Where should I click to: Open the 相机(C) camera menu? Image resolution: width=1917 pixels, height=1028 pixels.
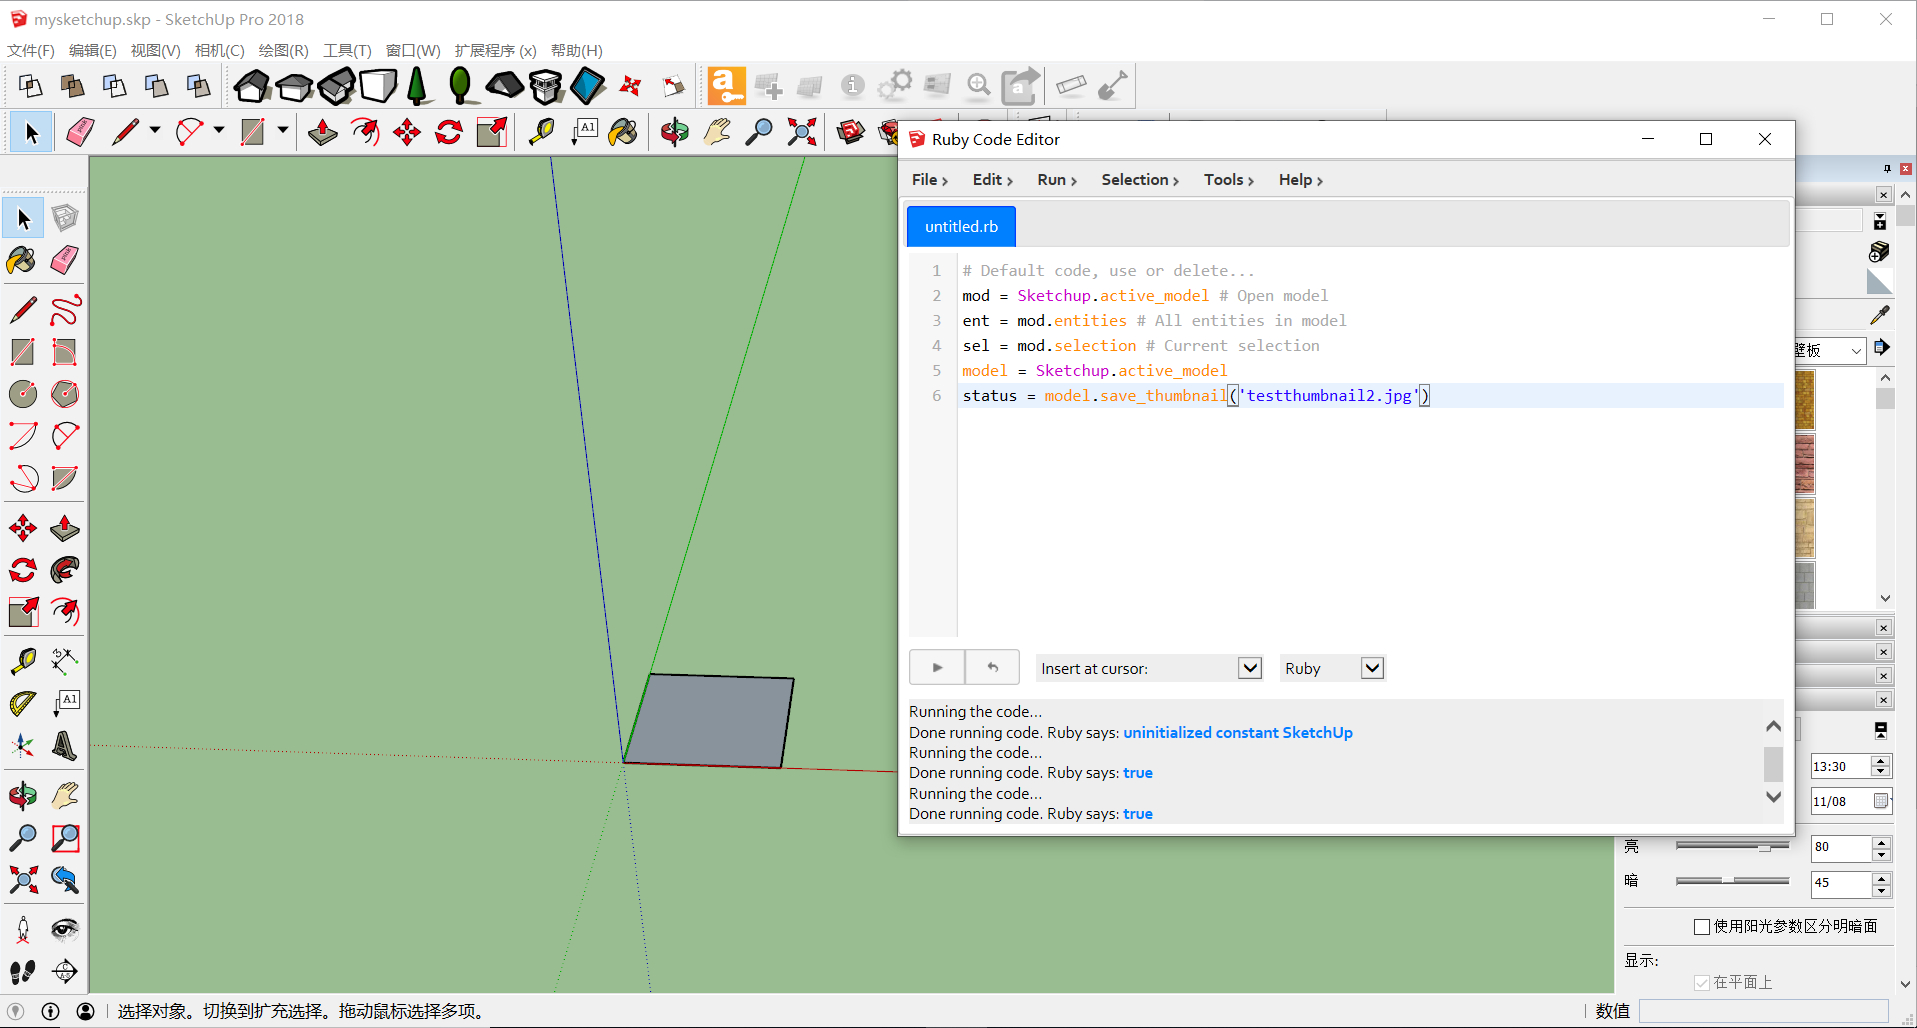pyautogui.click(x=219, y=50)
